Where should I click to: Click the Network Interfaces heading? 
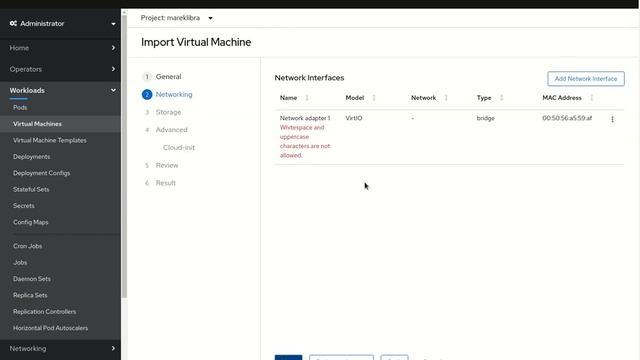[309, 78]
